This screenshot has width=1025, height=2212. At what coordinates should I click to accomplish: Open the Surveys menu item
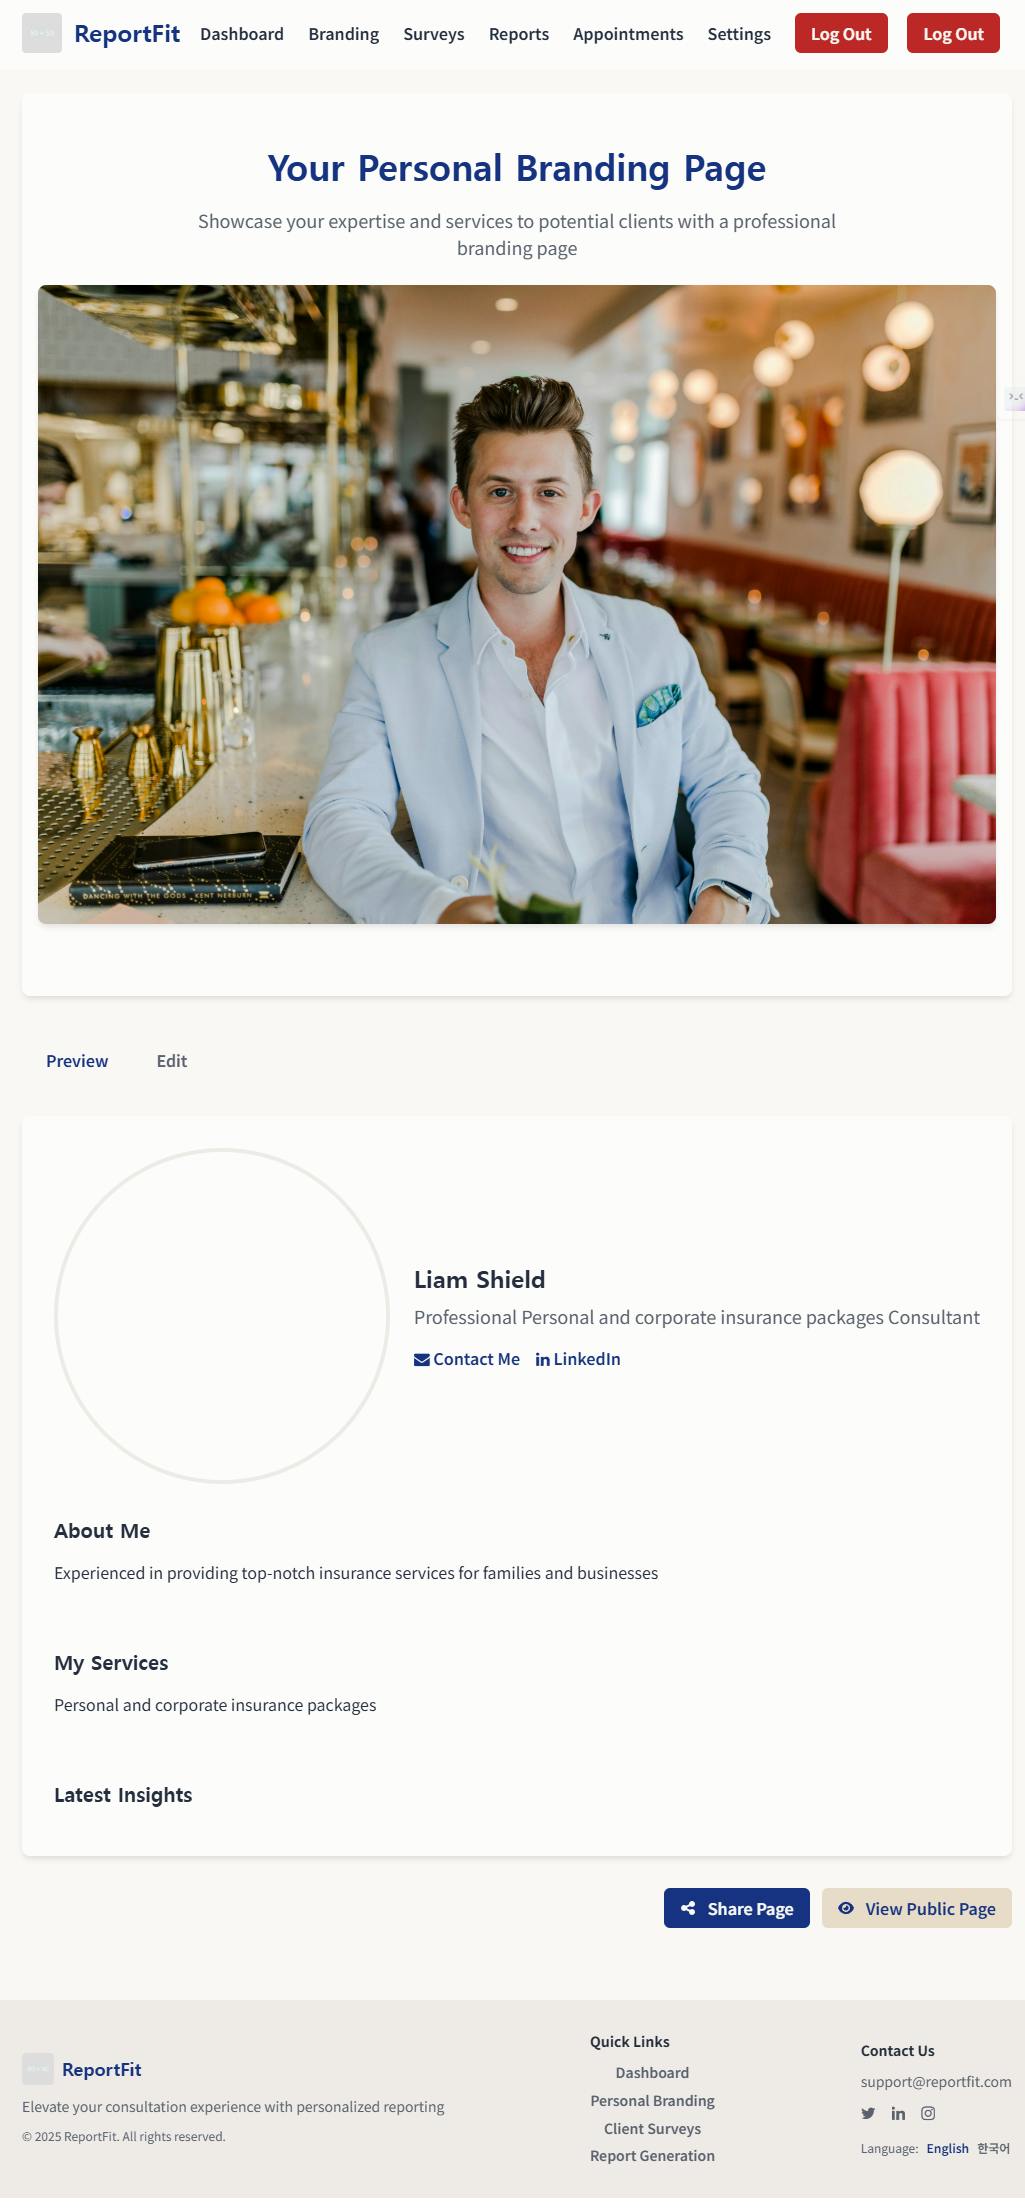(x=434, y=34)
